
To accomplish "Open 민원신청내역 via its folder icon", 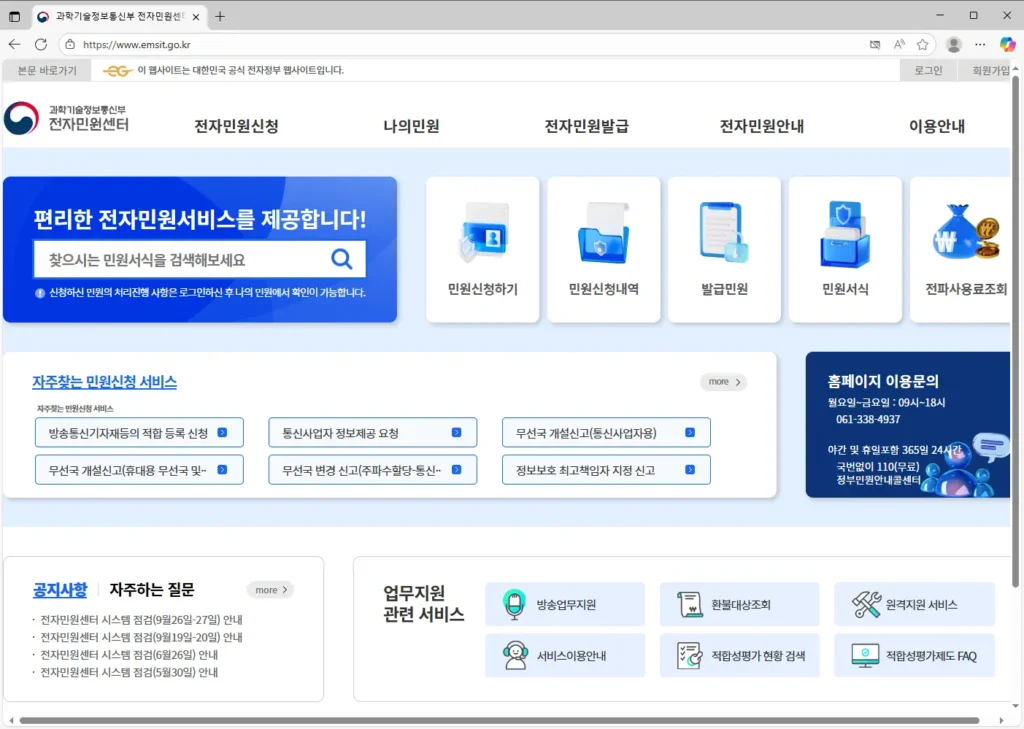I will [604, 232].
